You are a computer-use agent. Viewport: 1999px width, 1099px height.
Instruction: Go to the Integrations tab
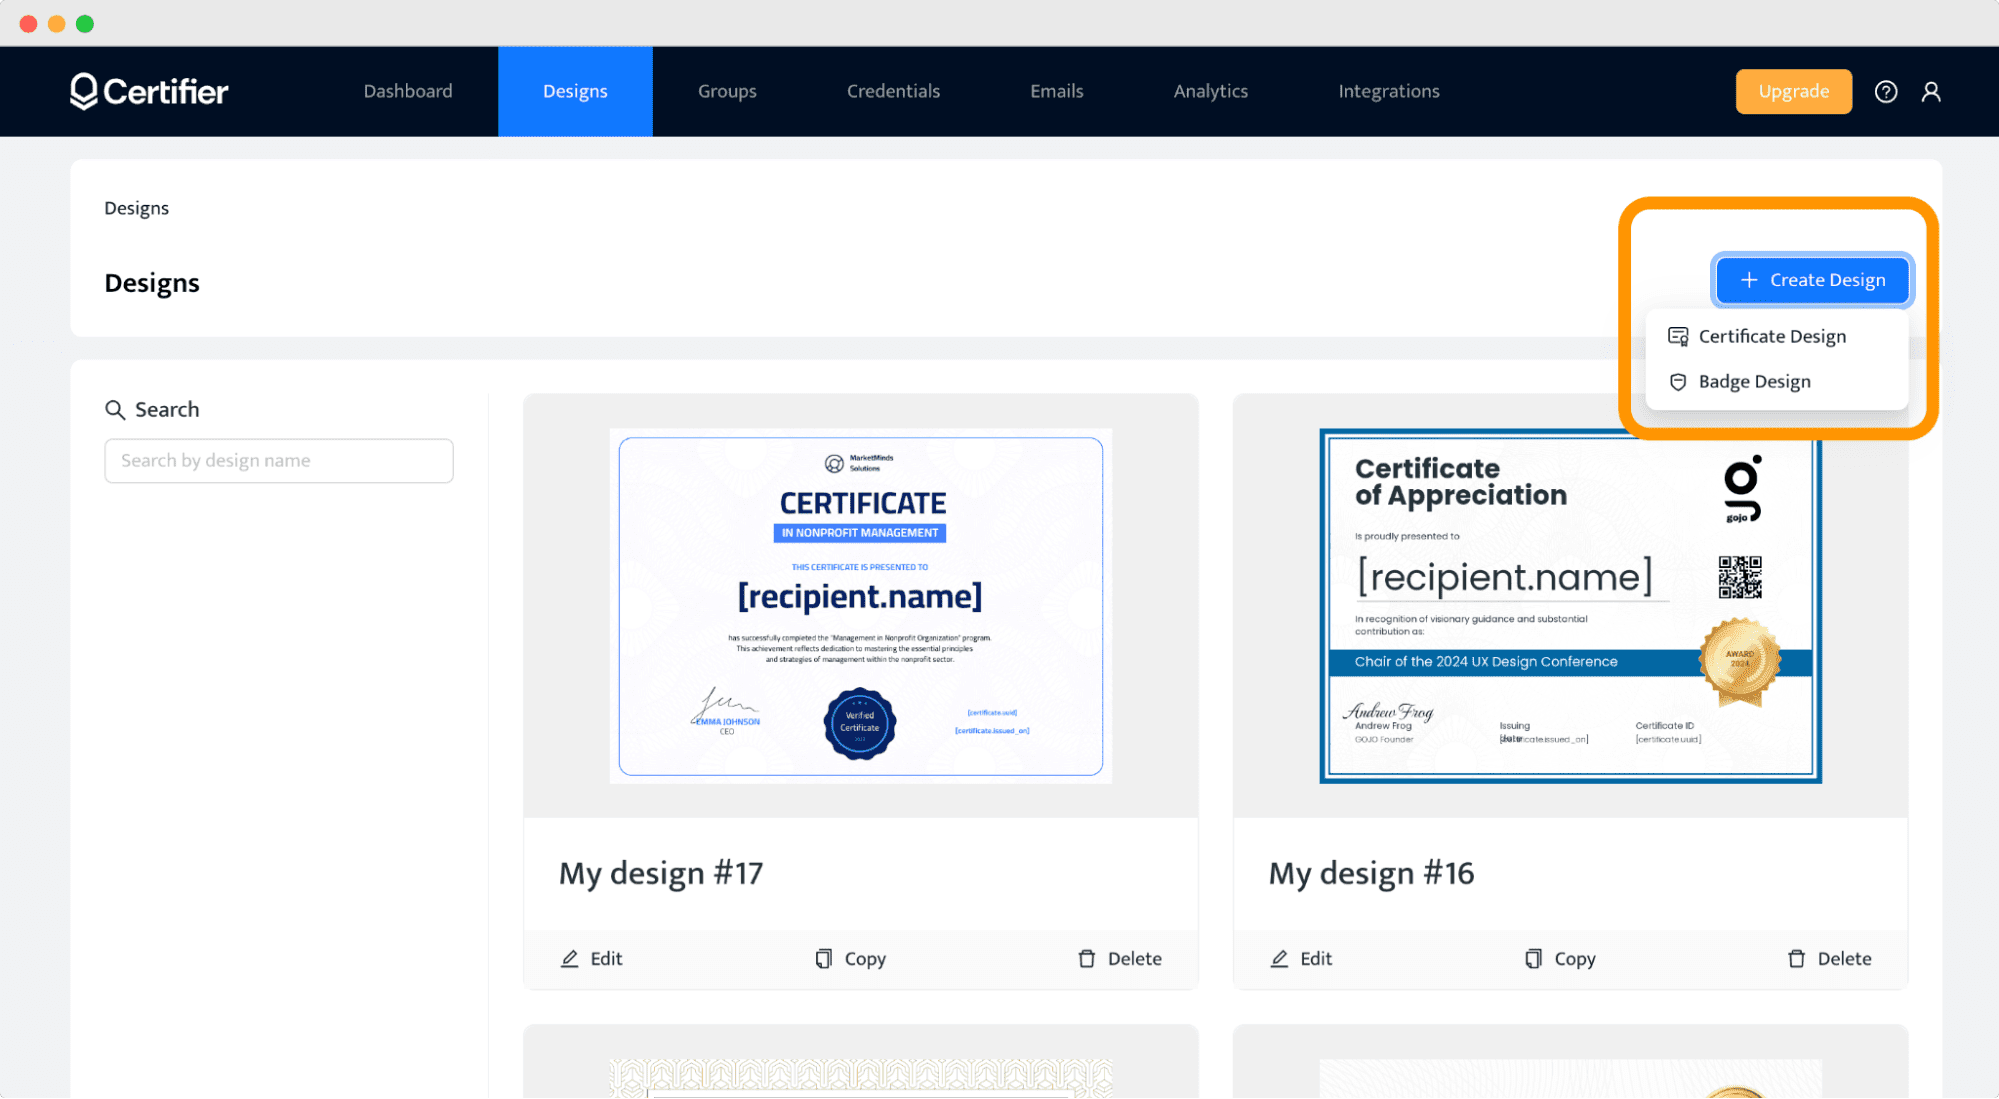click(x=1388, y=91)
